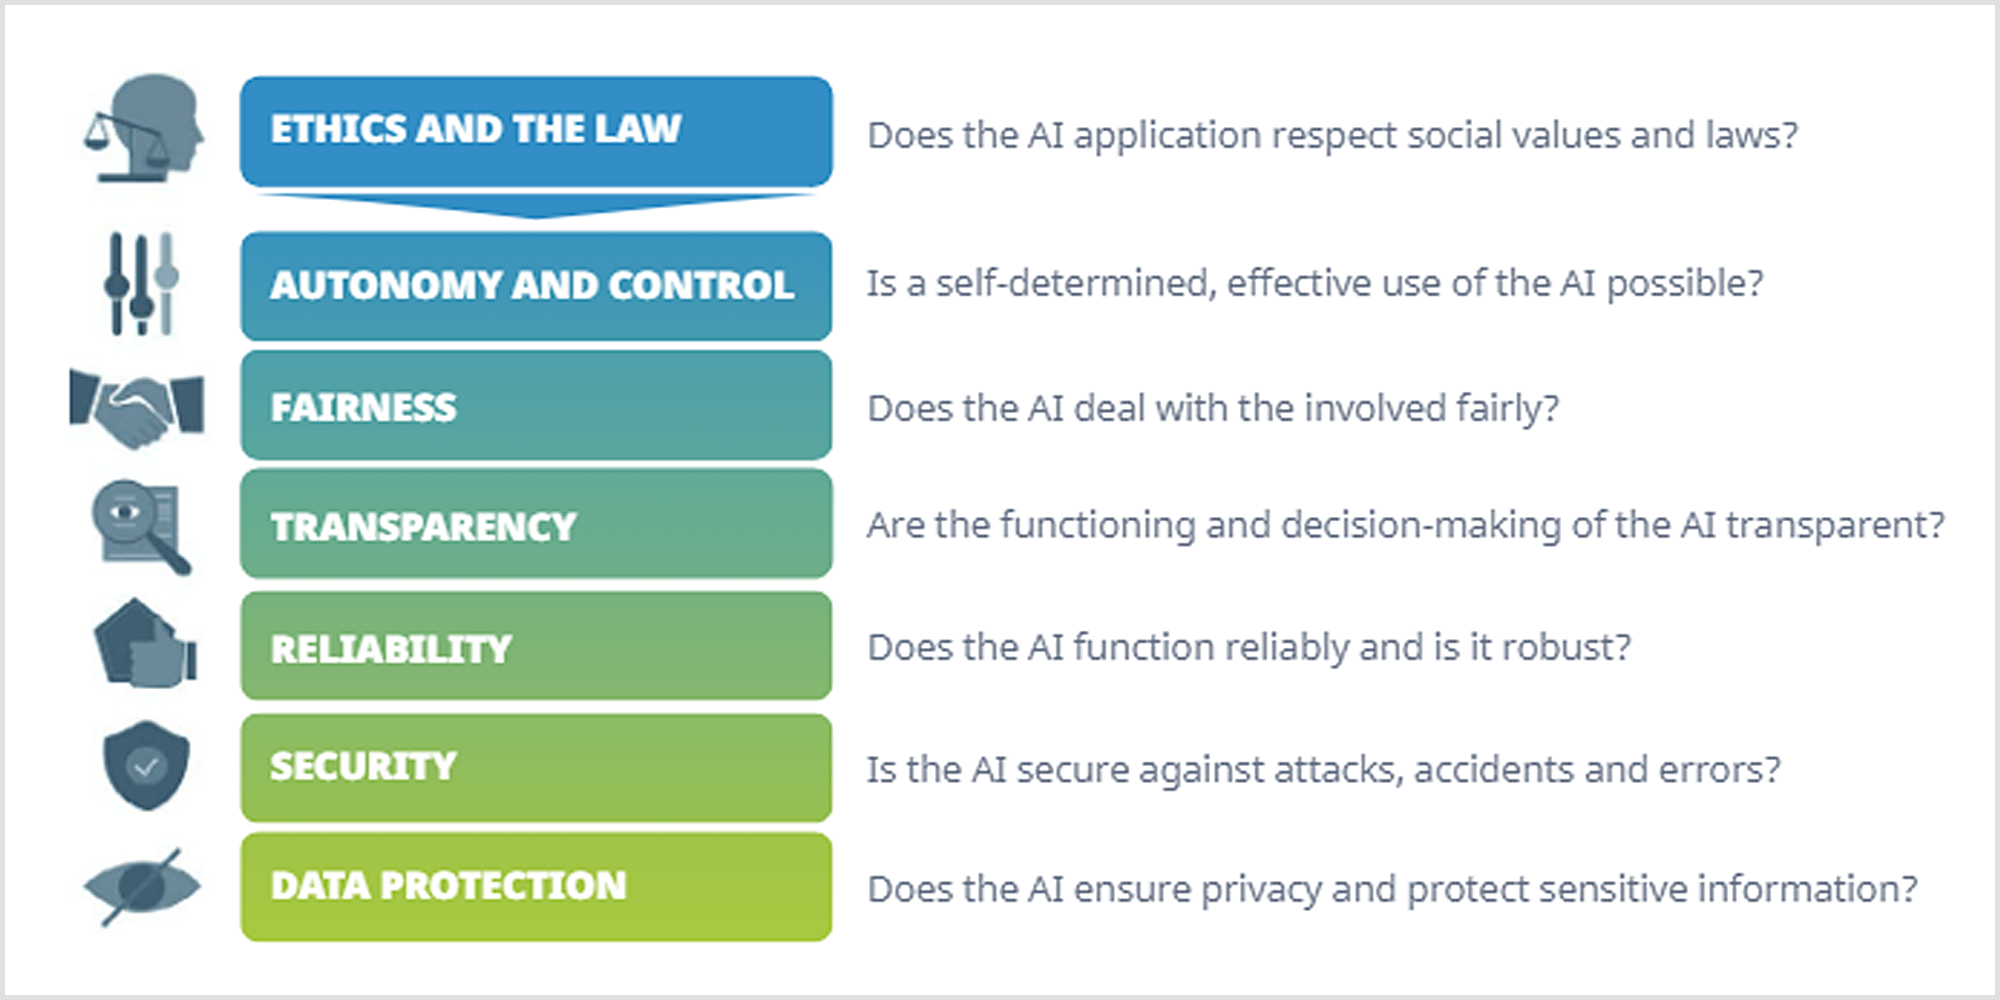
Task: Select the attacks, accidents and errors question
Action: [x=1324, y=770]
